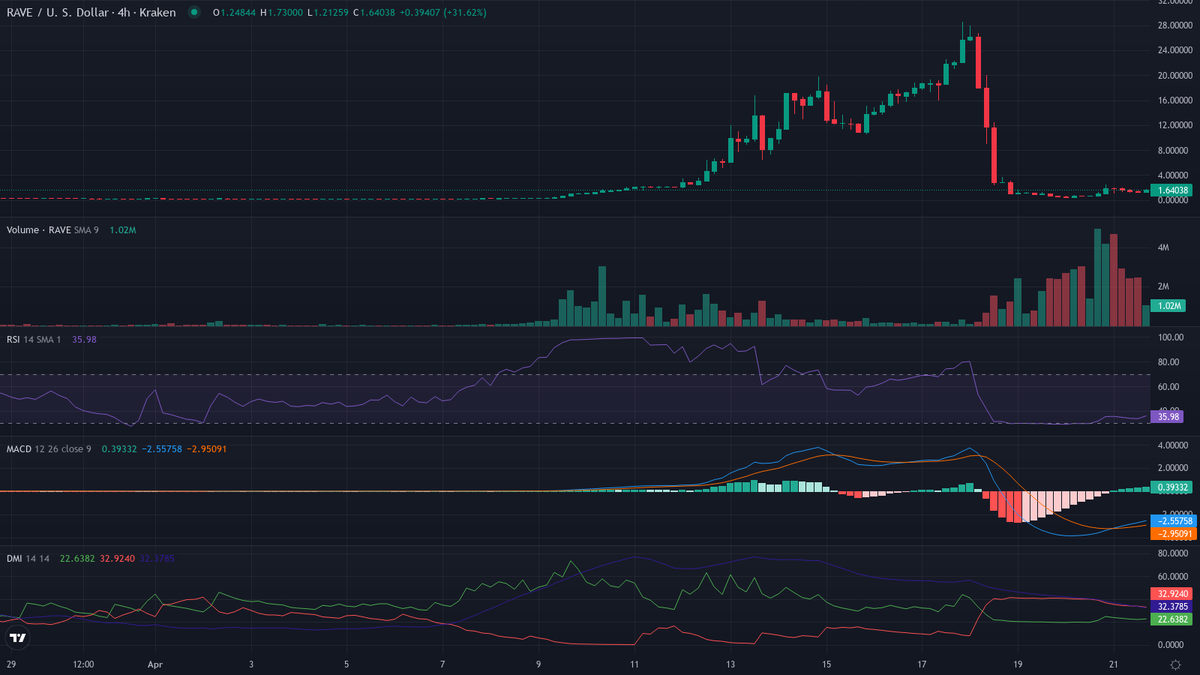1200x675 pixels.
Task: Click the RSI legend value 35.98
Action: point(84,339)
